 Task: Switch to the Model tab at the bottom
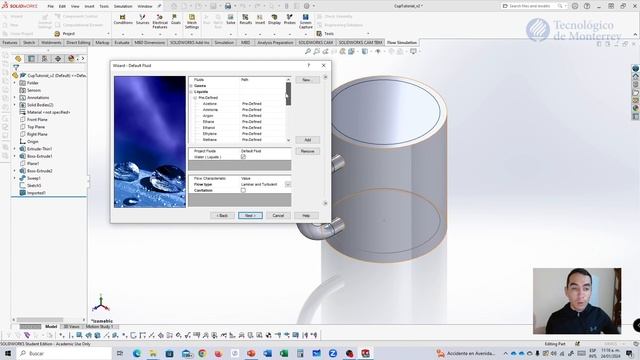[51, 327]
